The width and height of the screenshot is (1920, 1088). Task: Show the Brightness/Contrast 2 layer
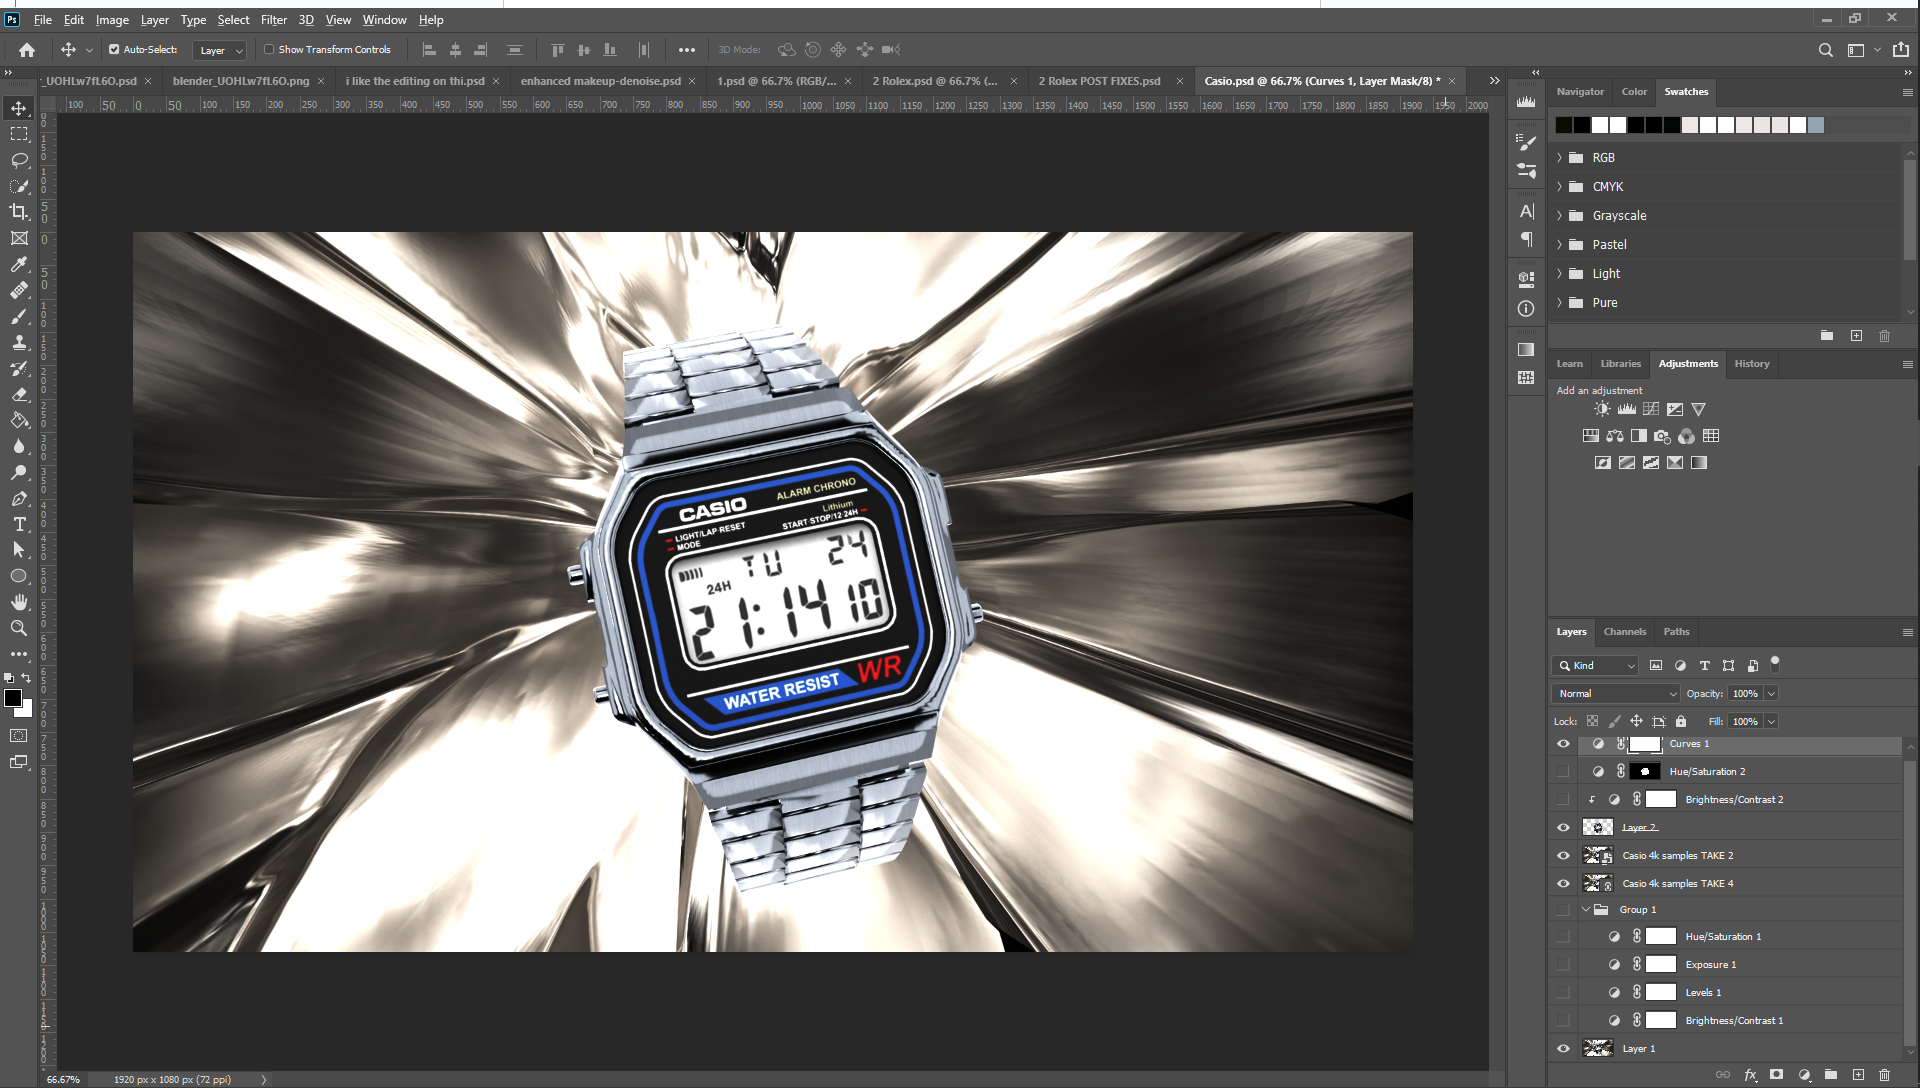(x=1563, y=800)
